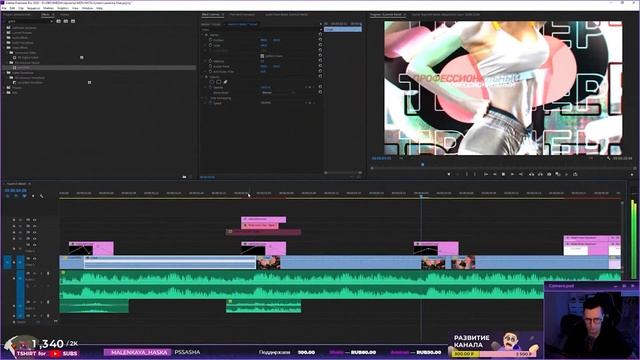This screenshot has height=360, width=640.
Task: Toggle the Scale animation stopwatch
Action: pos(210,45)
